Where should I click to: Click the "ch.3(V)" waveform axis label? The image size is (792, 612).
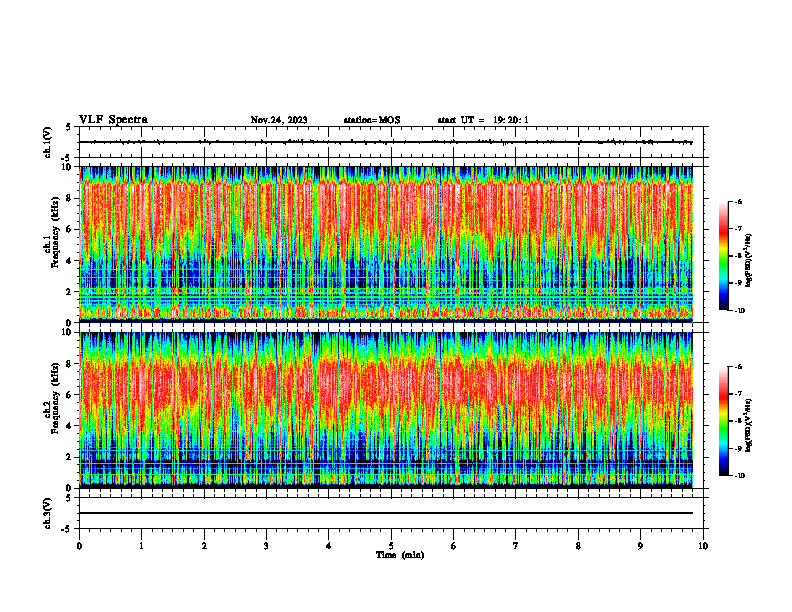pyautogui.click(x=47, y=513)
